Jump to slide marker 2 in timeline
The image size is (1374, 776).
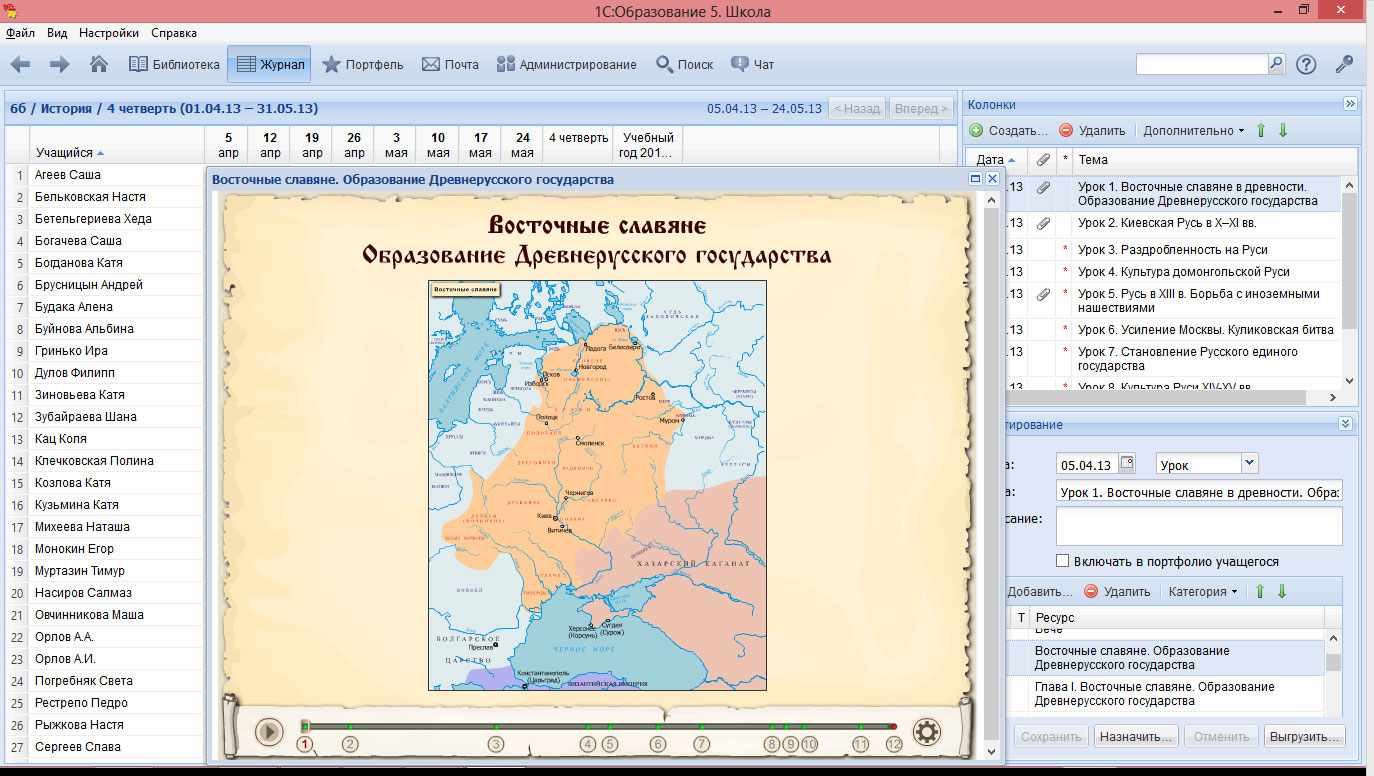point(350,744)
